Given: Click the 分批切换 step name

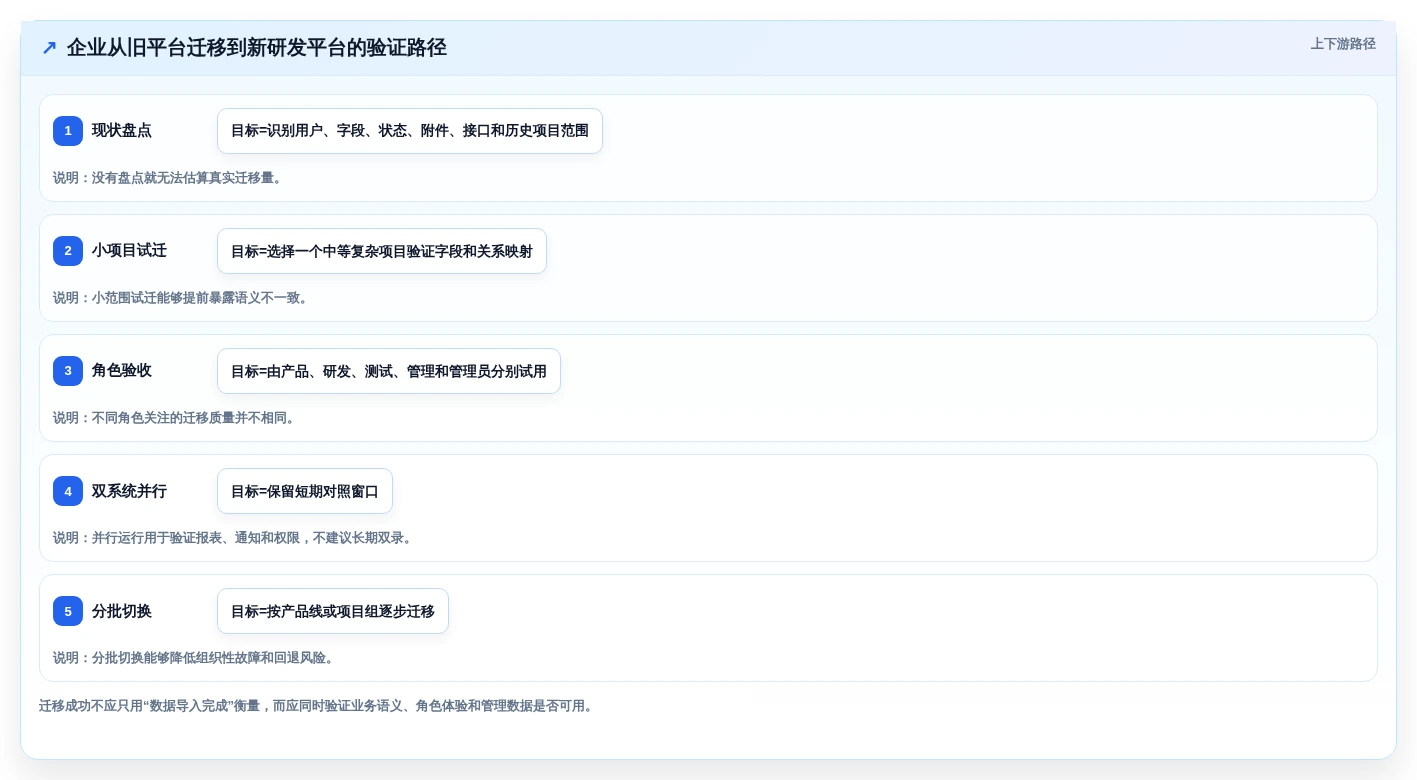Looking at the screenshot, I should point(122,611).
